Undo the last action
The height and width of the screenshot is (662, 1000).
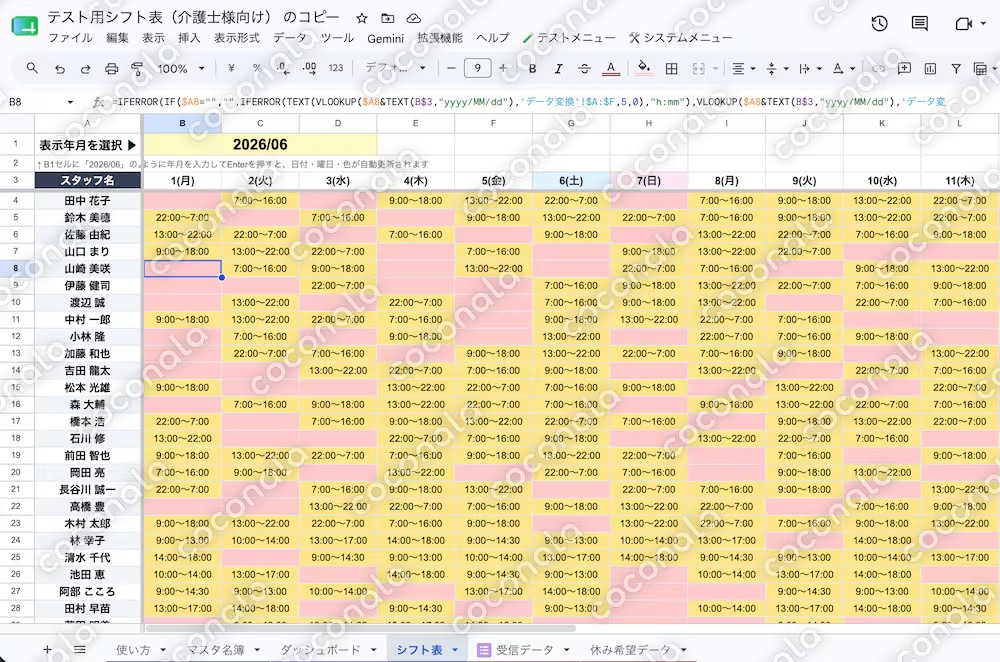click(59, 68)
